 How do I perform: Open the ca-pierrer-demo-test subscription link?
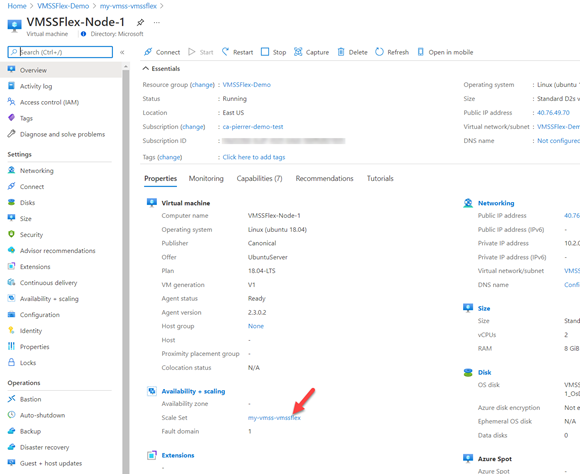pyautogui.click(x=253, y=127)
